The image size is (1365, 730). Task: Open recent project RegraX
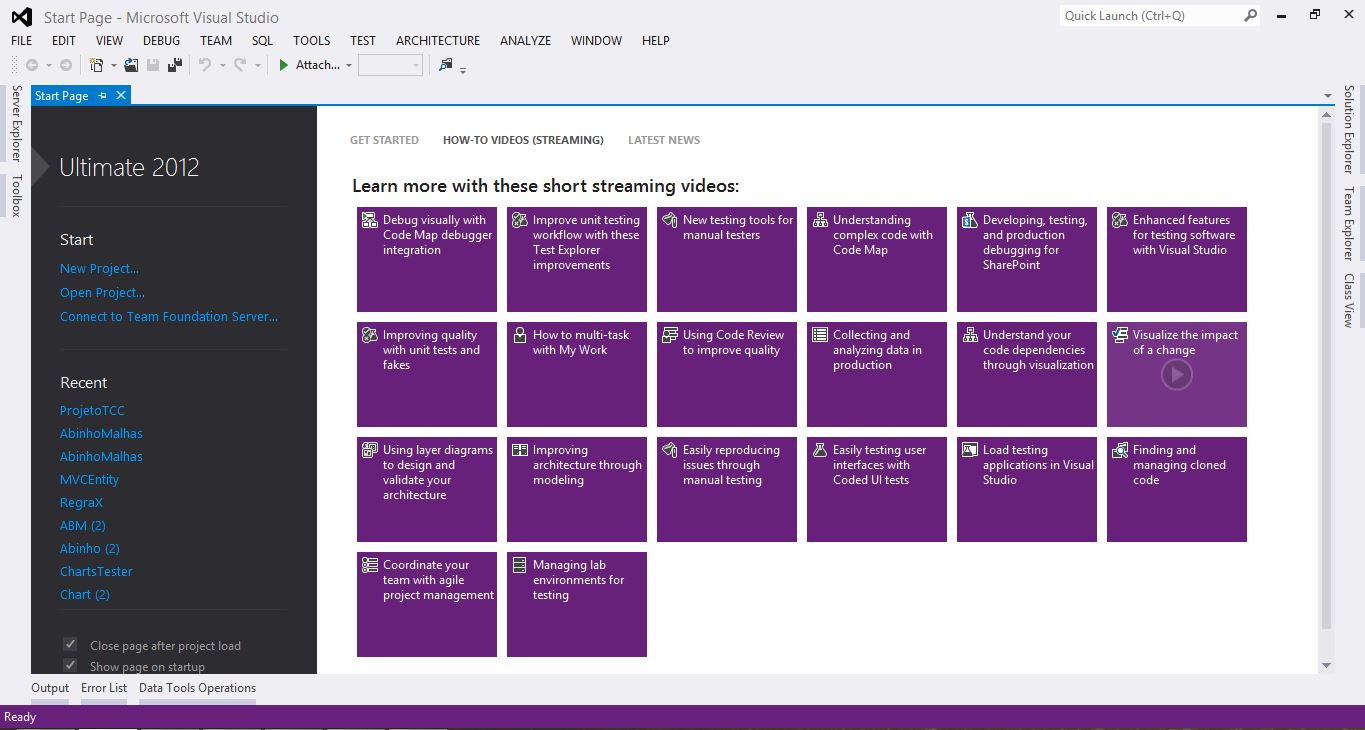[x=81, y=502]
